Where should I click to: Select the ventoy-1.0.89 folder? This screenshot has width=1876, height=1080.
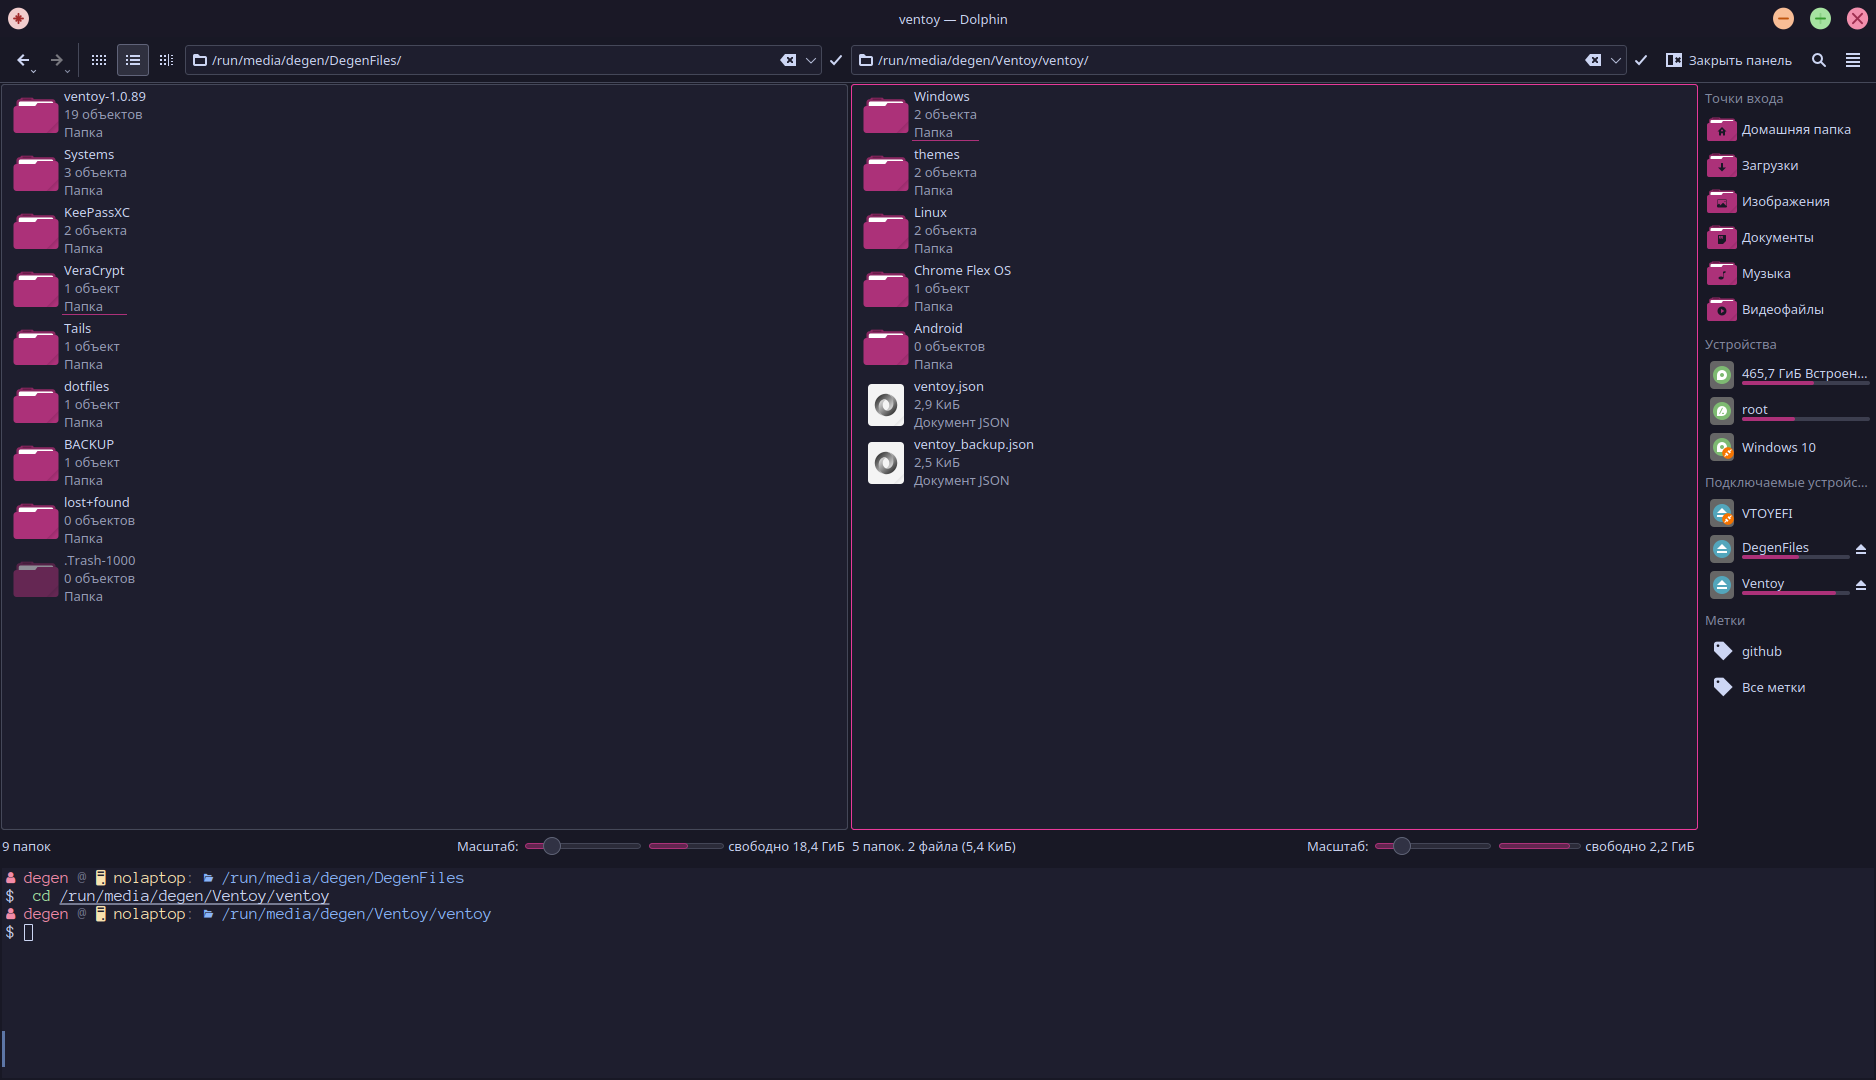(x=78, y=114)
